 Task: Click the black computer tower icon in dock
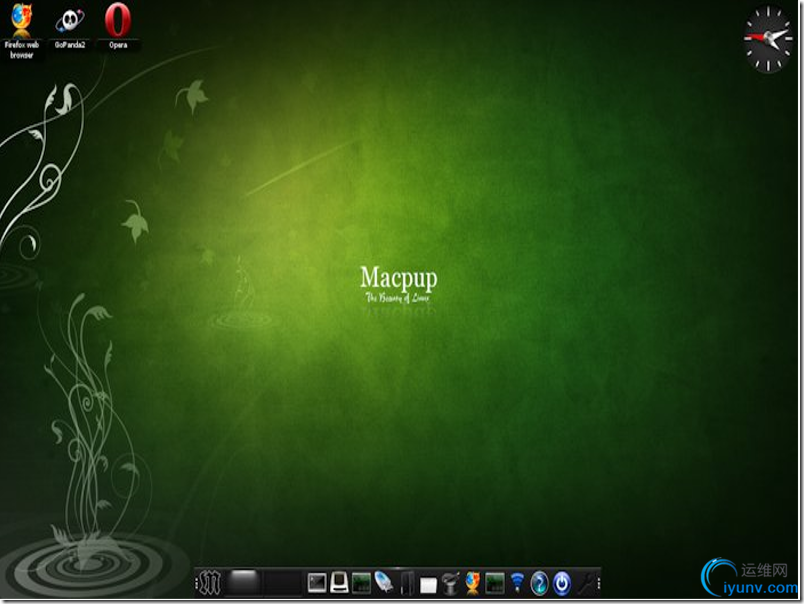pyautogui.click(x=407, y=583)
